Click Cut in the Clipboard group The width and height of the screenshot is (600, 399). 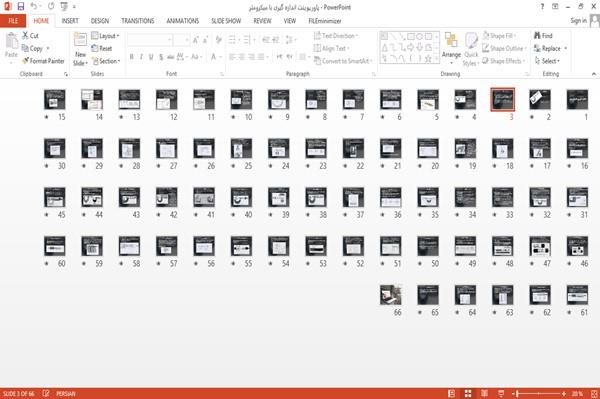(x=31, y=36)
